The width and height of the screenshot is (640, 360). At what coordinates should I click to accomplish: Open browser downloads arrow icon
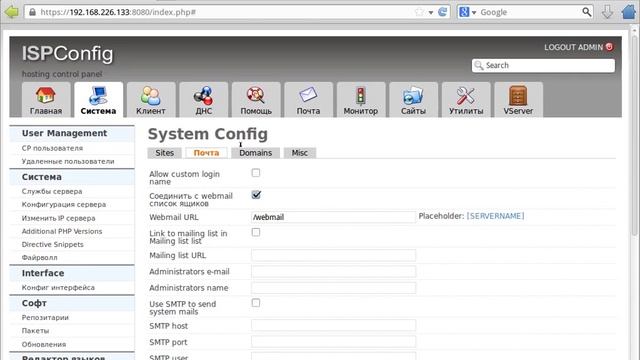[x=607, y=12]
